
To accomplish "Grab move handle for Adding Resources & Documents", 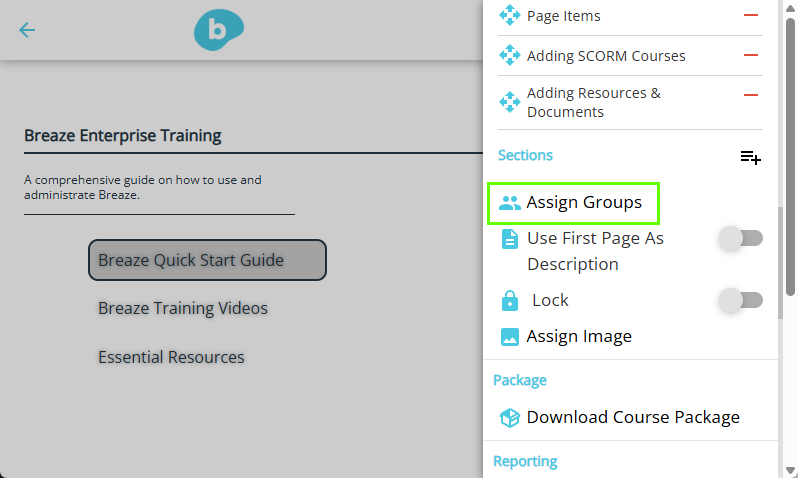I will (509, 102).
